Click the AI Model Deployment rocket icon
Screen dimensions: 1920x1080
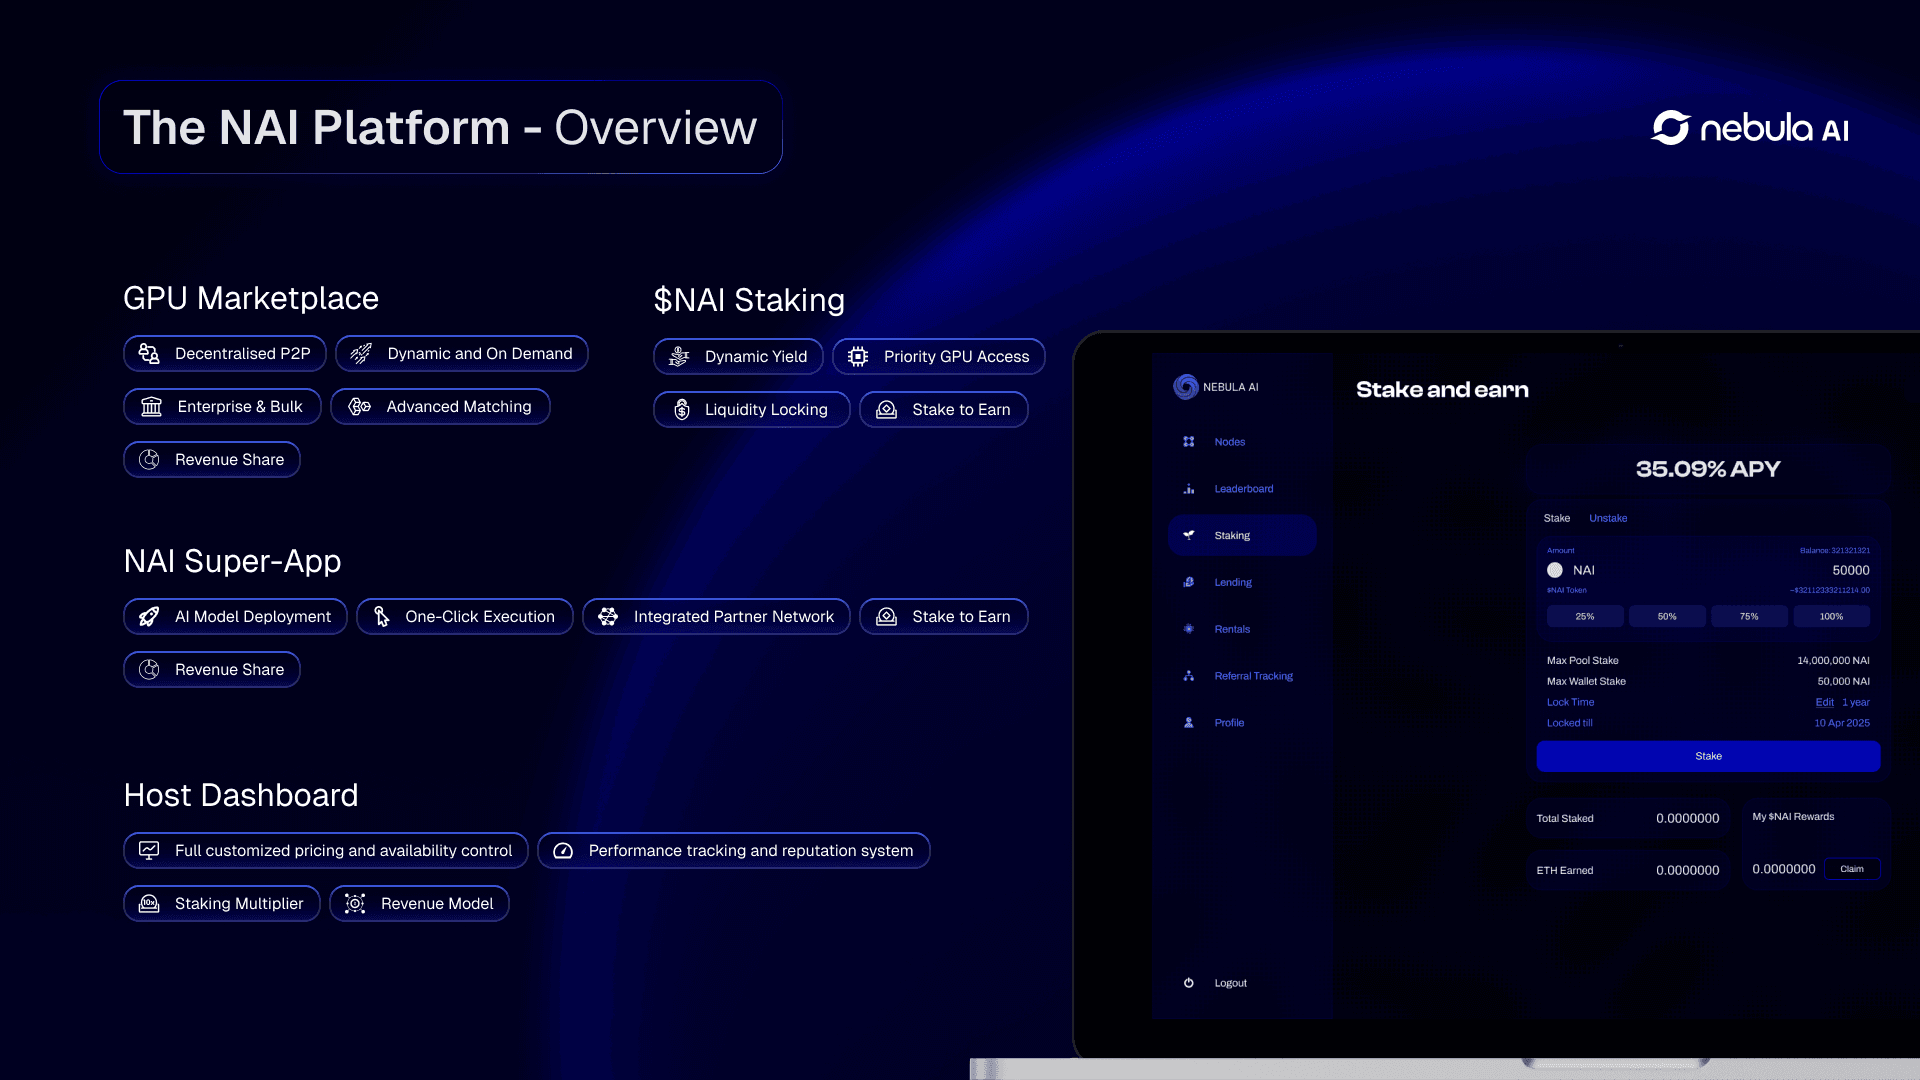tap(149, 617)
